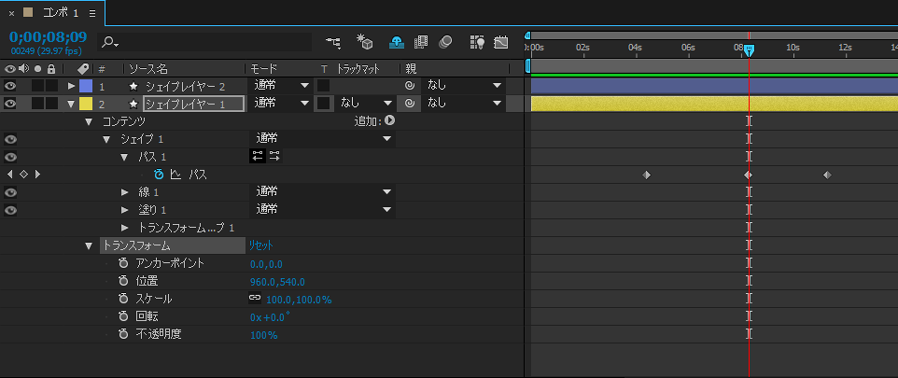This screenshot has height=378, width=898.
Task: Include パス property in graph editor set
Action: (176, 175)
